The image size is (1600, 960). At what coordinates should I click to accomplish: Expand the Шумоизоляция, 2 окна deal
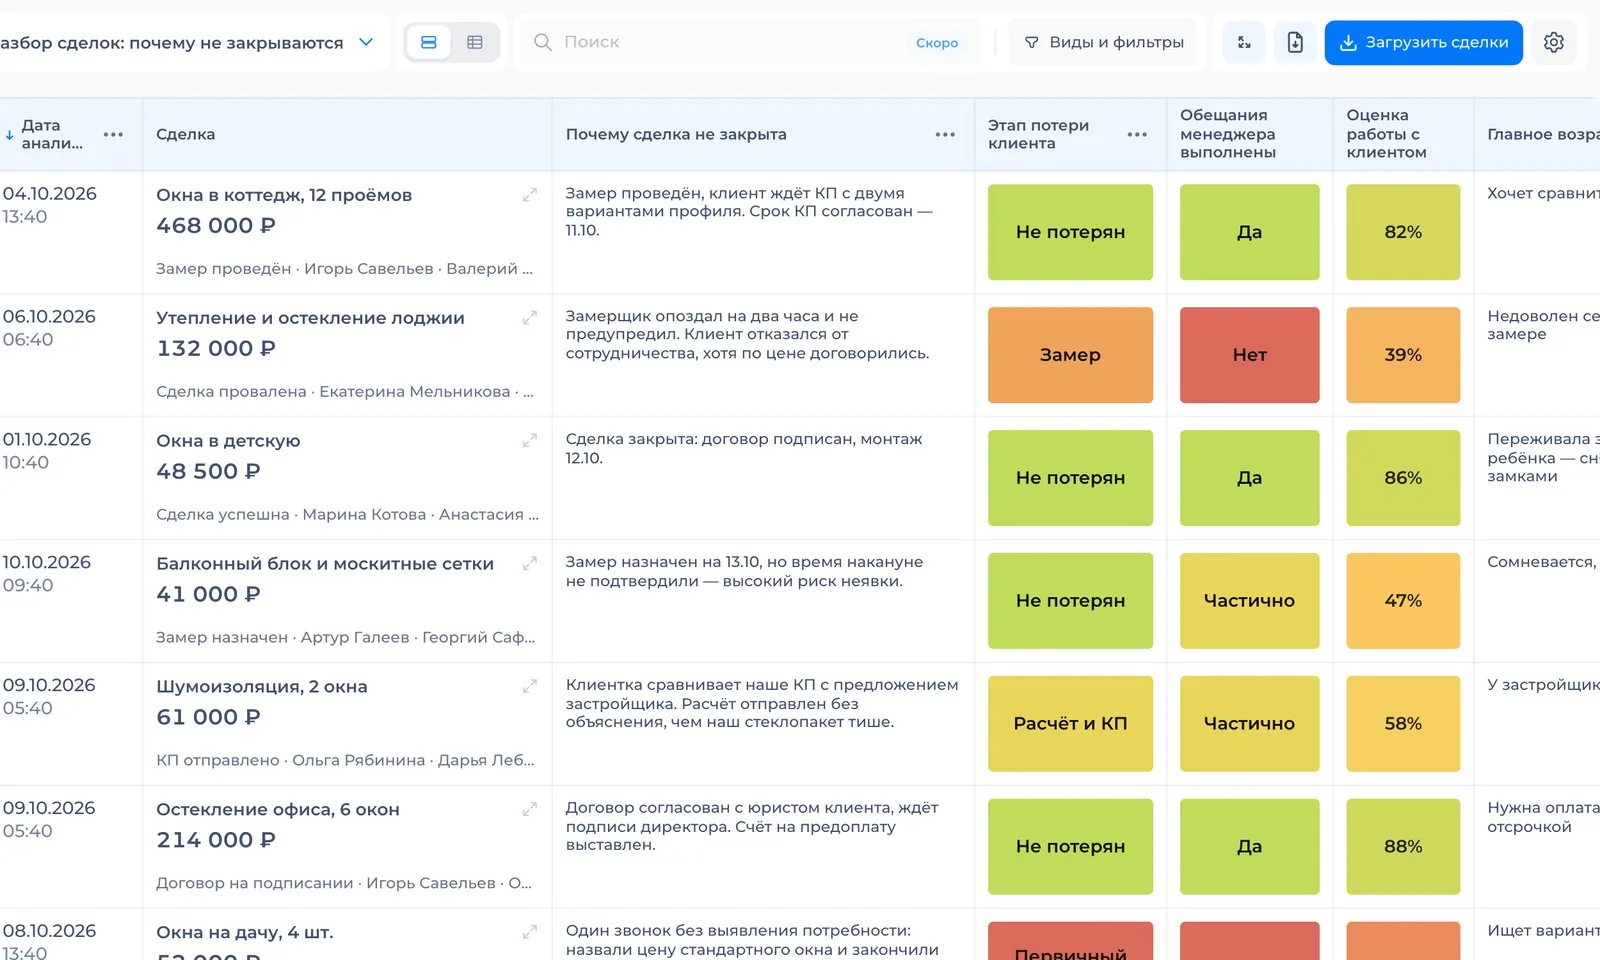point(530,686)
